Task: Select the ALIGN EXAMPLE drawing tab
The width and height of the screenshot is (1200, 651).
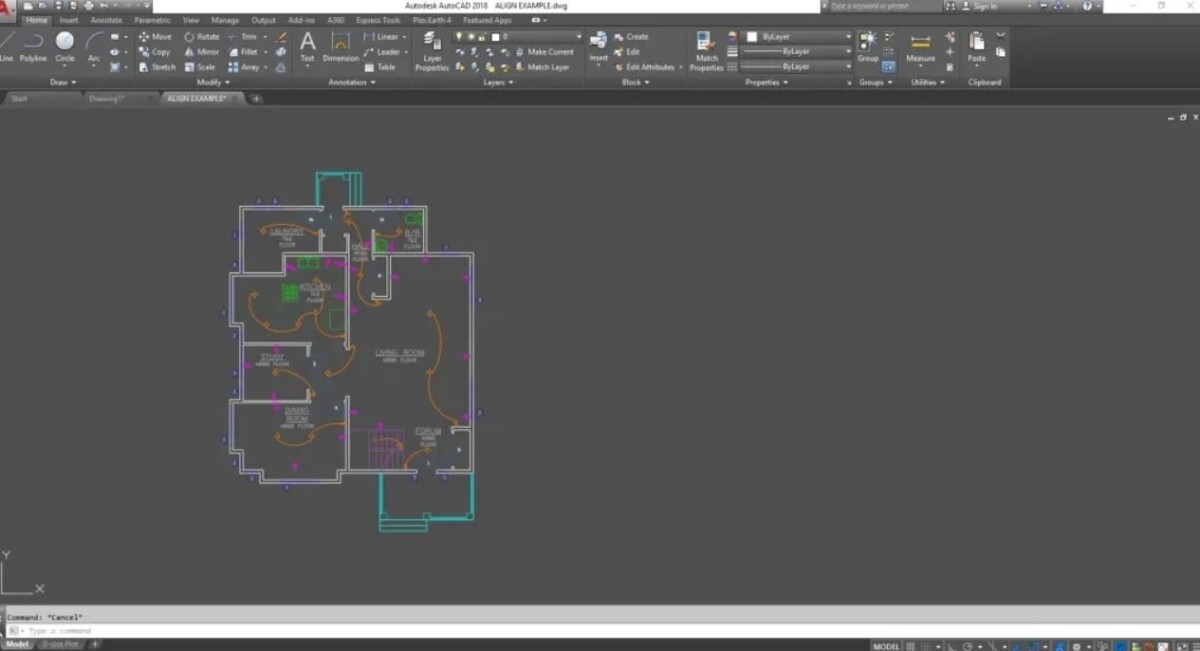Action: pos(200,98)
